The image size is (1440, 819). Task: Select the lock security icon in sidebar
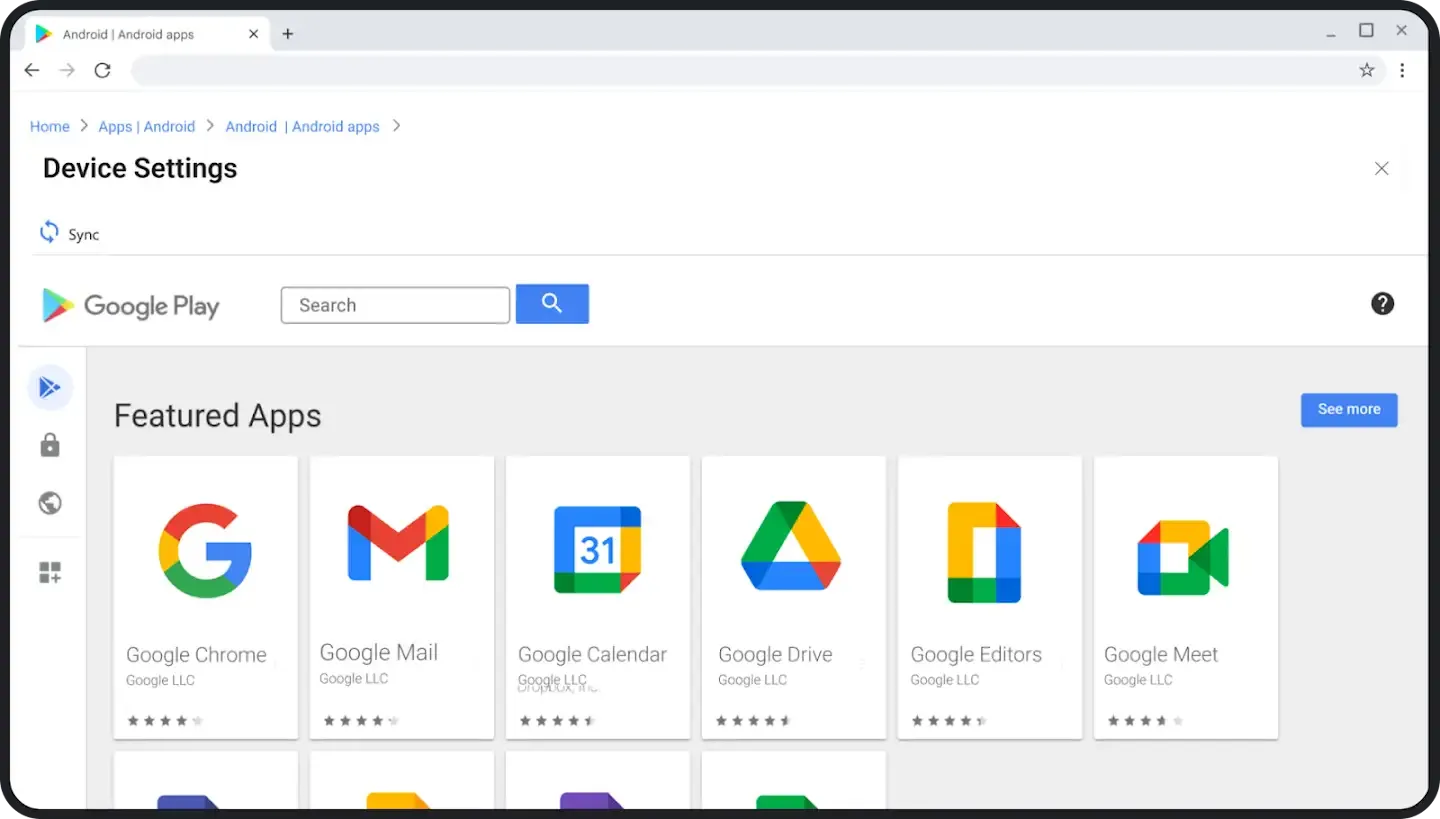coord(50,445)
